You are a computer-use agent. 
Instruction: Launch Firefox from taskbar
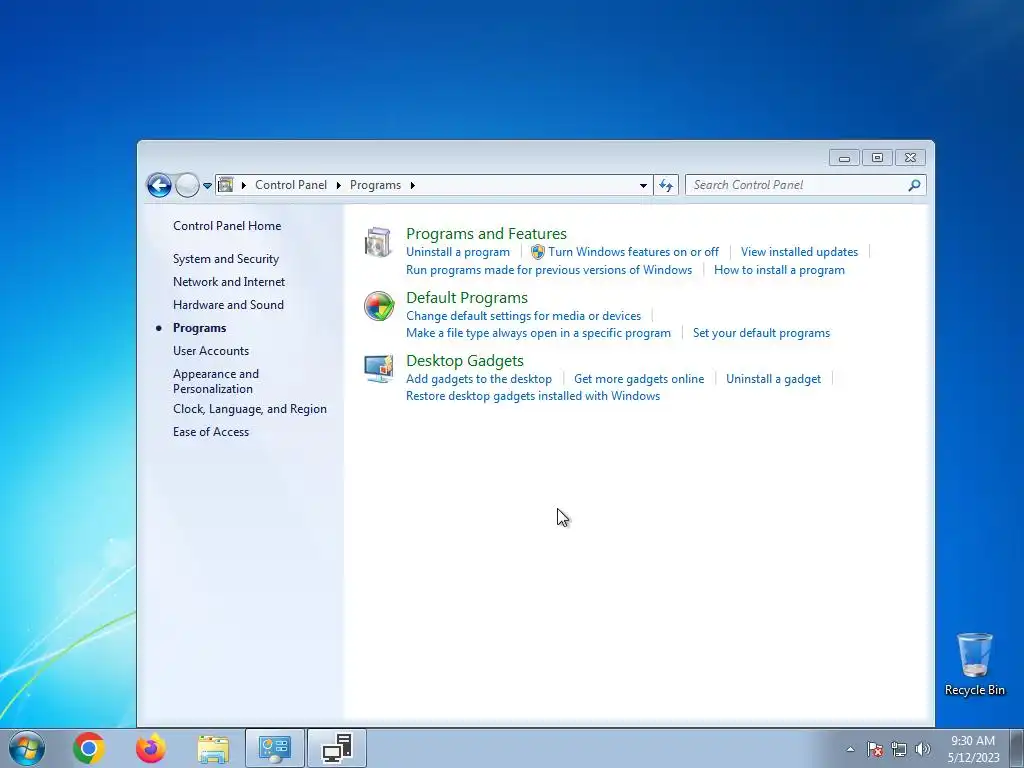151,748
